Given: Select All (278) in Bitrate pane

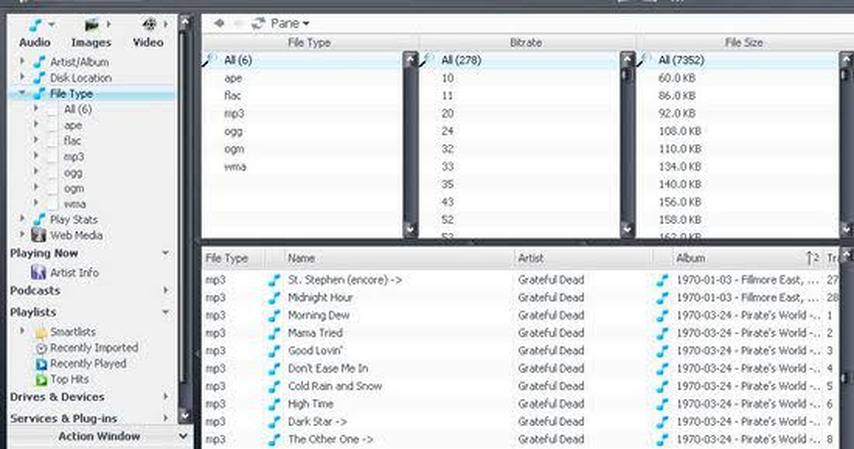Looking at the screenshot, I should tap(461, 60).
